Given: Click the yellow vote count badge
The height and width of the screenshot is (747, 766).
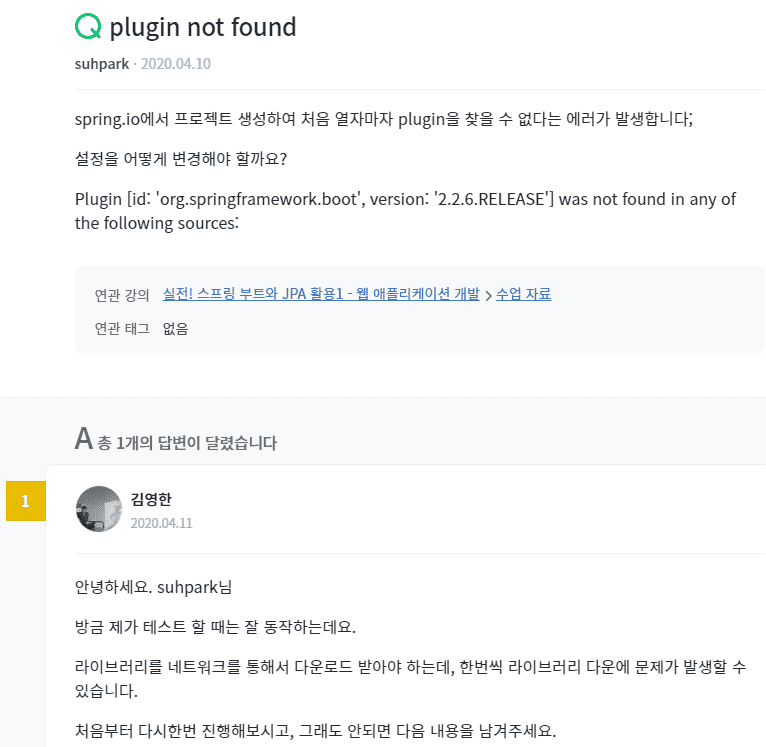Looking at the screenshot, I should (26, 501).
